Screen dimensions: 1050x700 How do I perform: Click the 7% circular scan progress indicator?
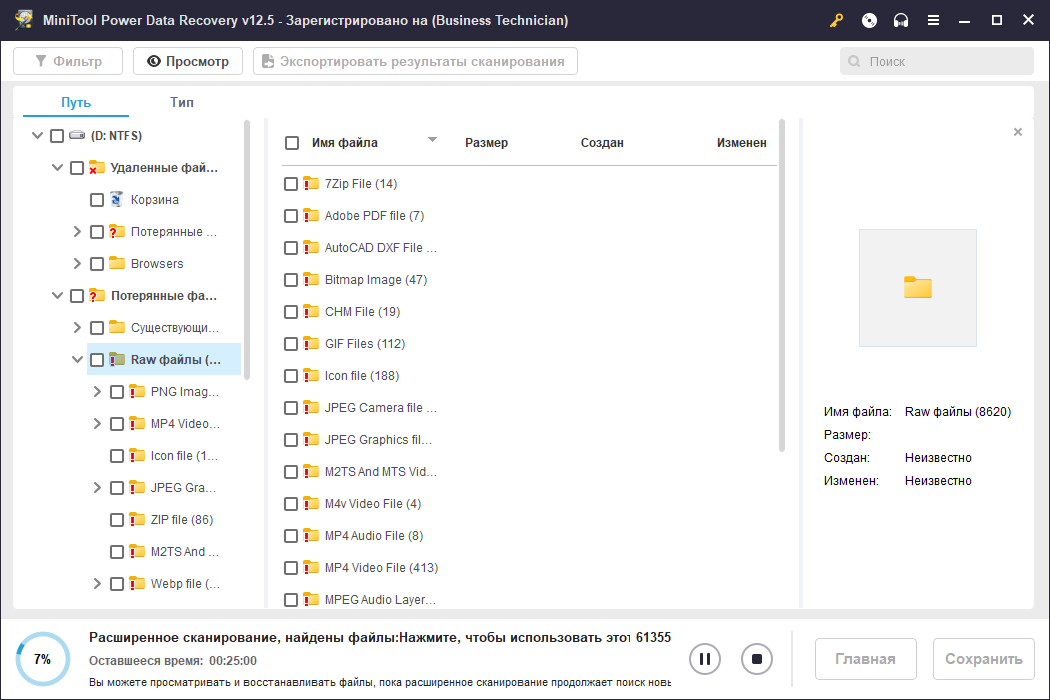pyautogui.click(x=43, y=659)
